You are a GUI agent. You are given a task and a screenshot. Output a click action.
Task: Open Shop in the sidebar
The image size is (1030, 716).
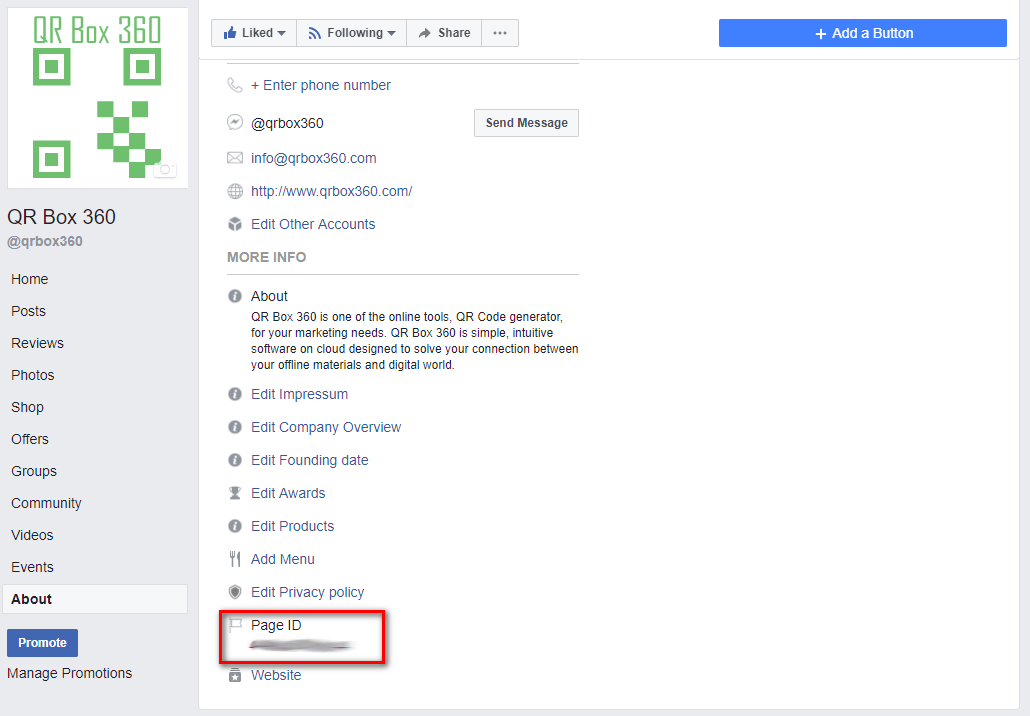click(x=28, y=407)
